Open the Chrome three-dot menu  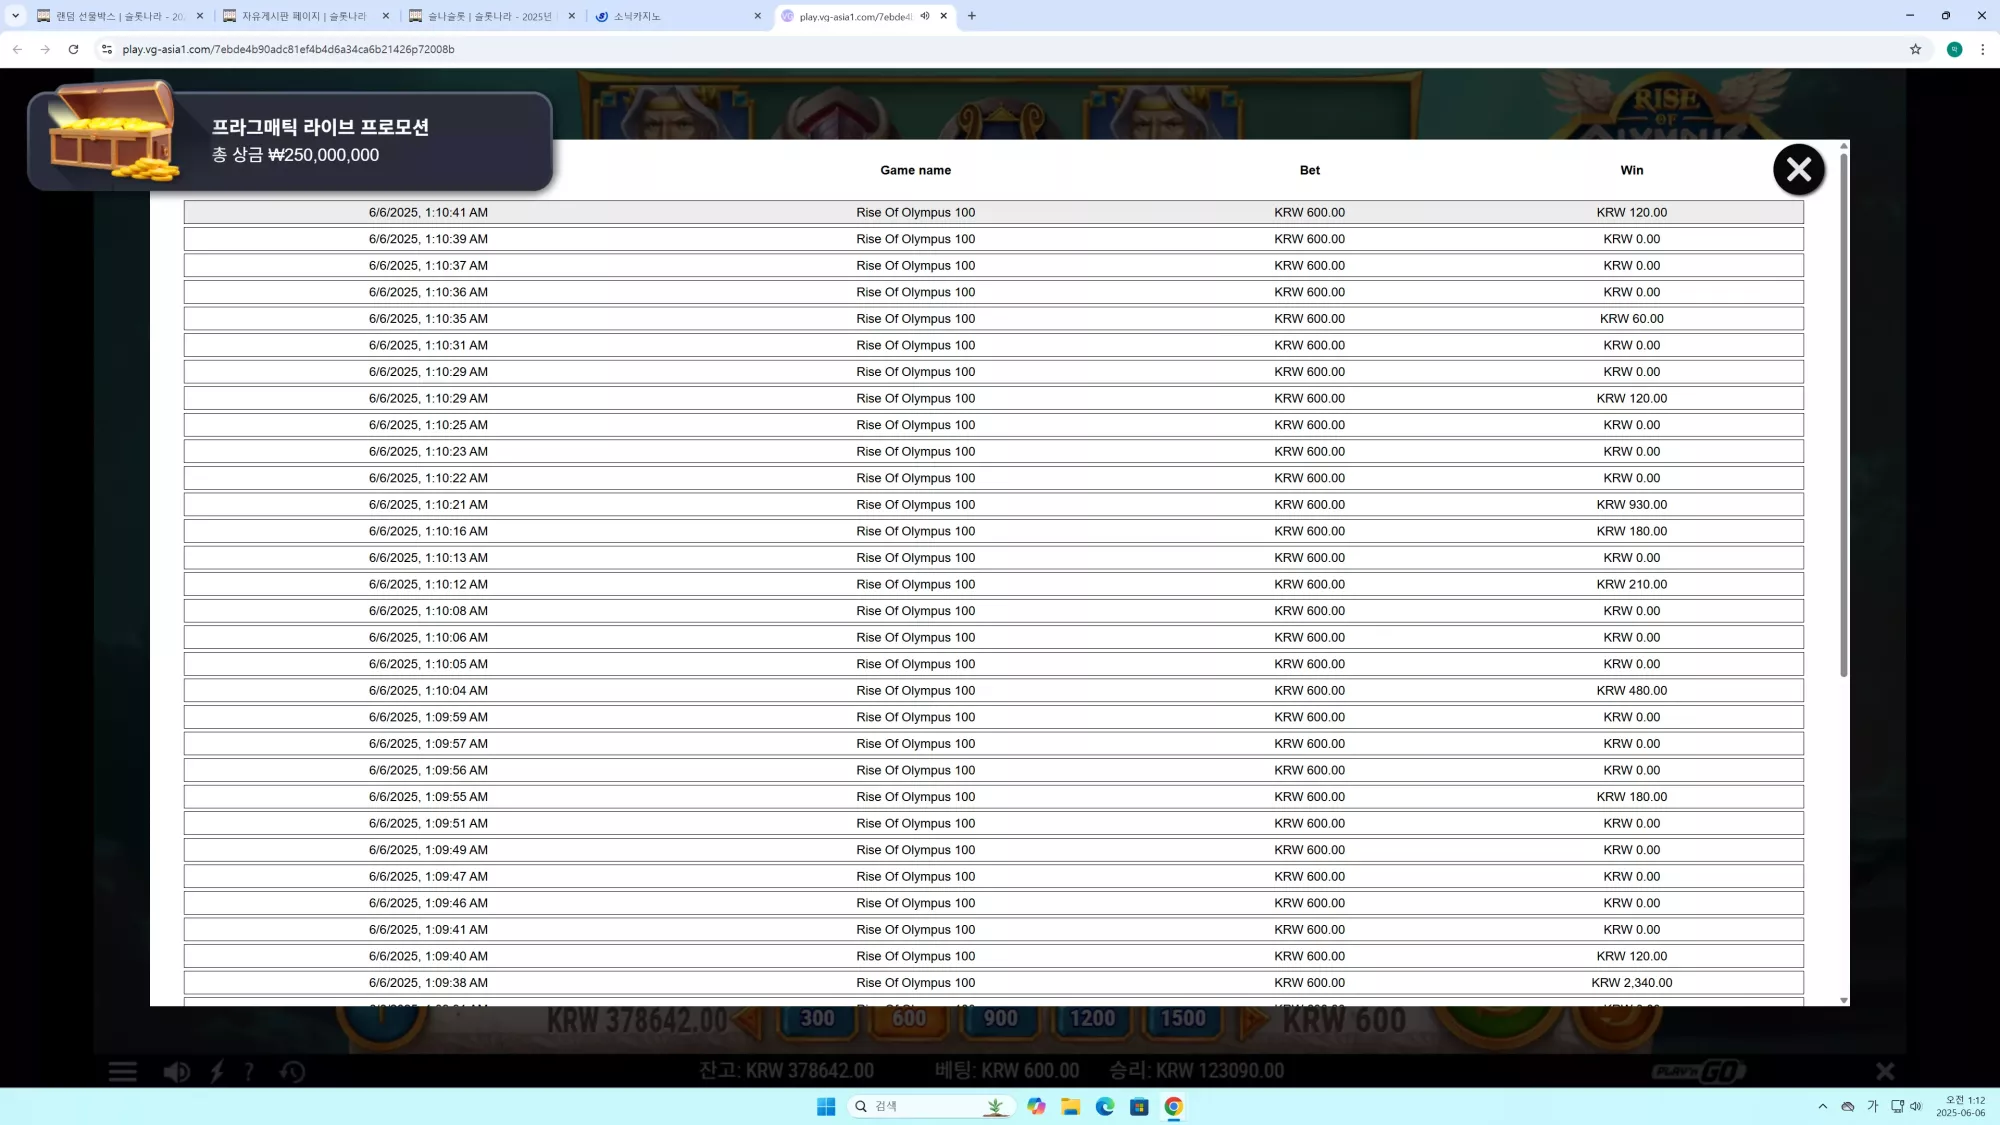point(1982,49)
